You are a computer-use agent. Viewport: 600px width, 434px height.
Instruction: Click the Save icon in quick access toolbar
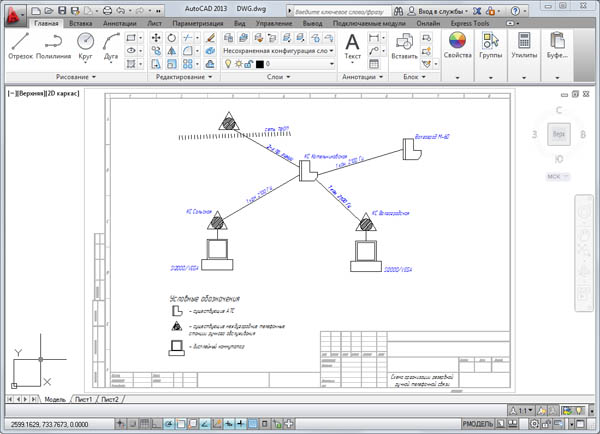62,11
